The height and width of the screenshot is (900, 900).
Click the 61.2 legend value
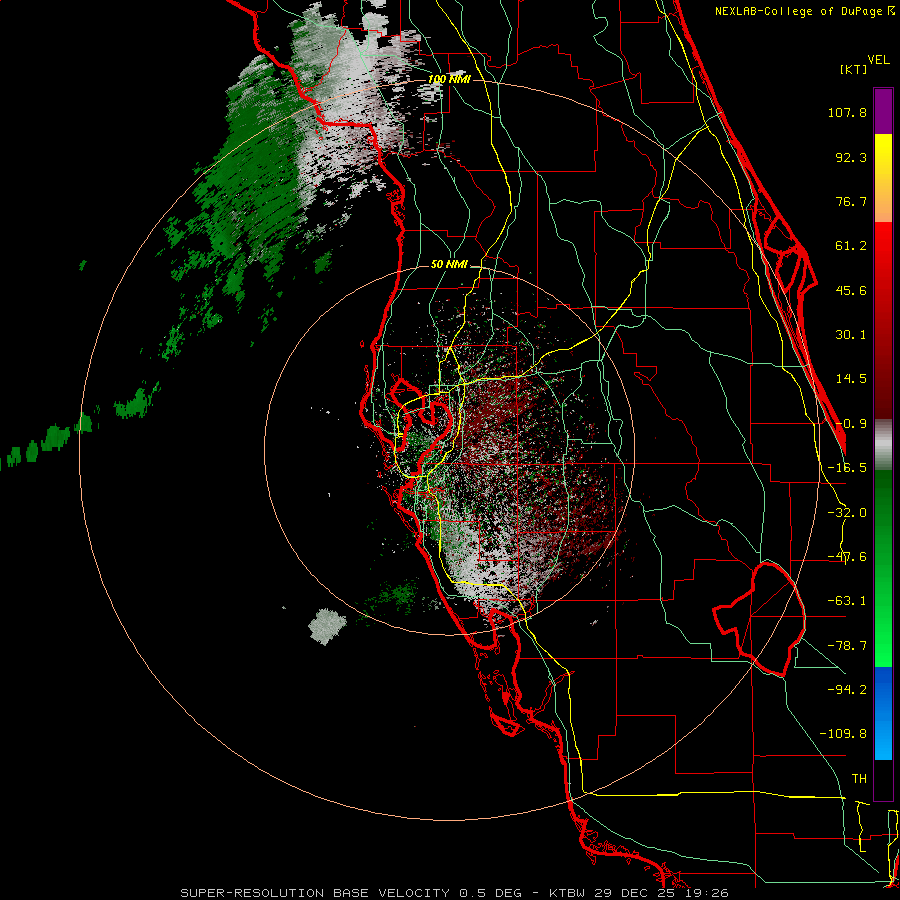[851, 246]
